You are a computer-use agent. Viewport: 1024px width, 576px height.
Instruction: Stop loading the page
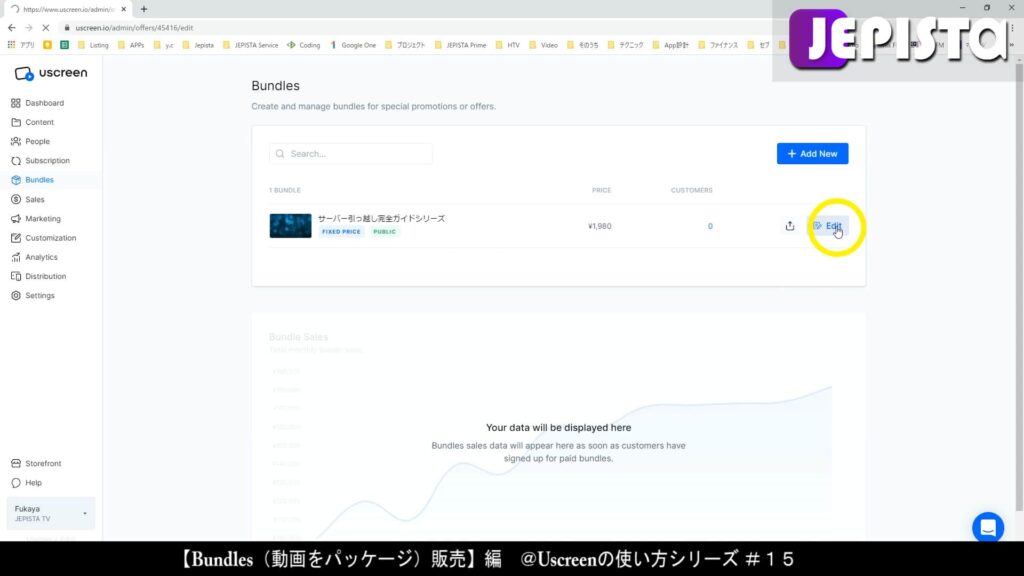[46, 27]
